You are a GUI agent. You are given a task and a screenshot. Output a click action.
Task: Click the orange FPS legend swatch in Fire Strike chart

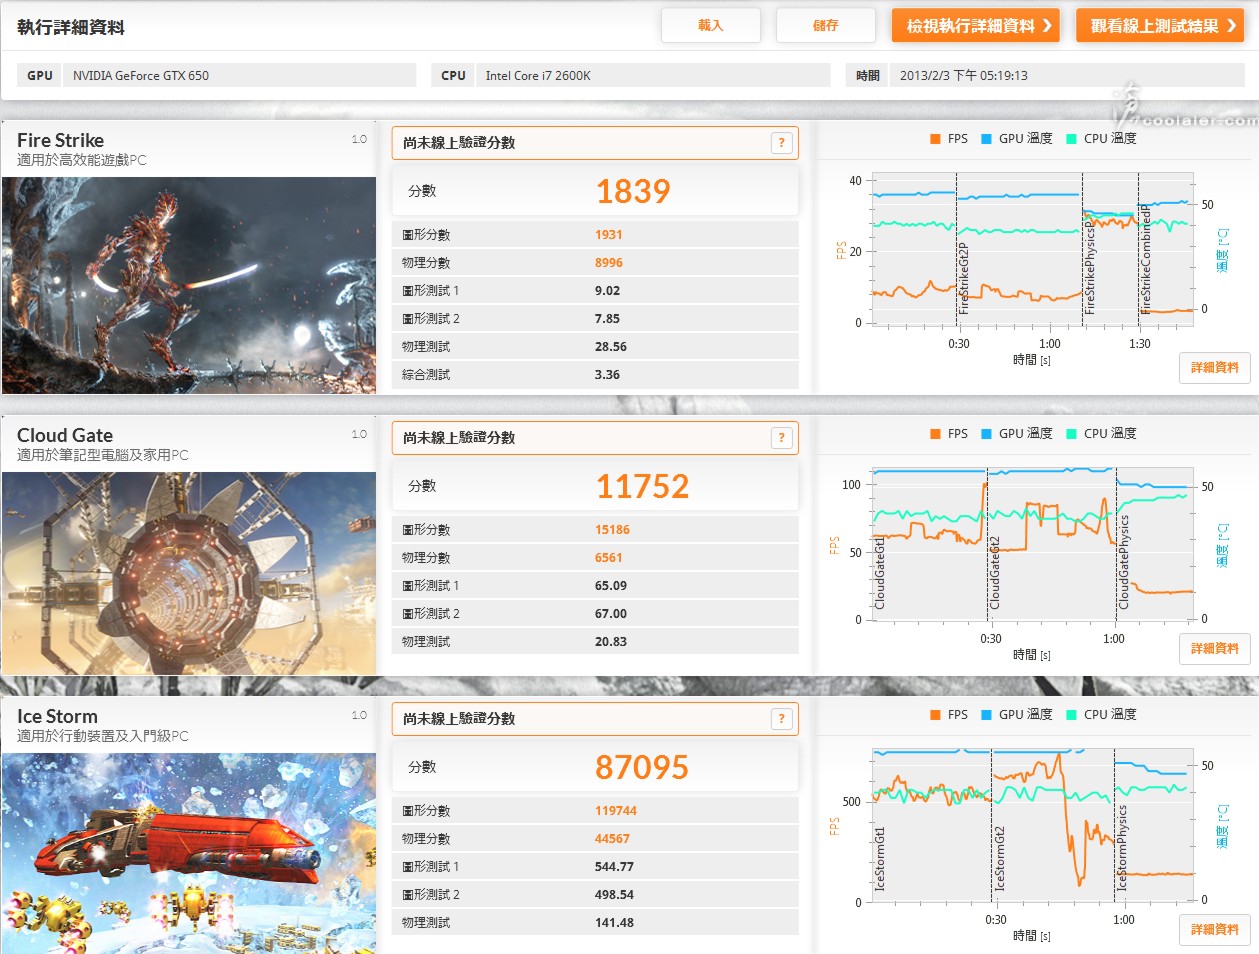(935, 139)
